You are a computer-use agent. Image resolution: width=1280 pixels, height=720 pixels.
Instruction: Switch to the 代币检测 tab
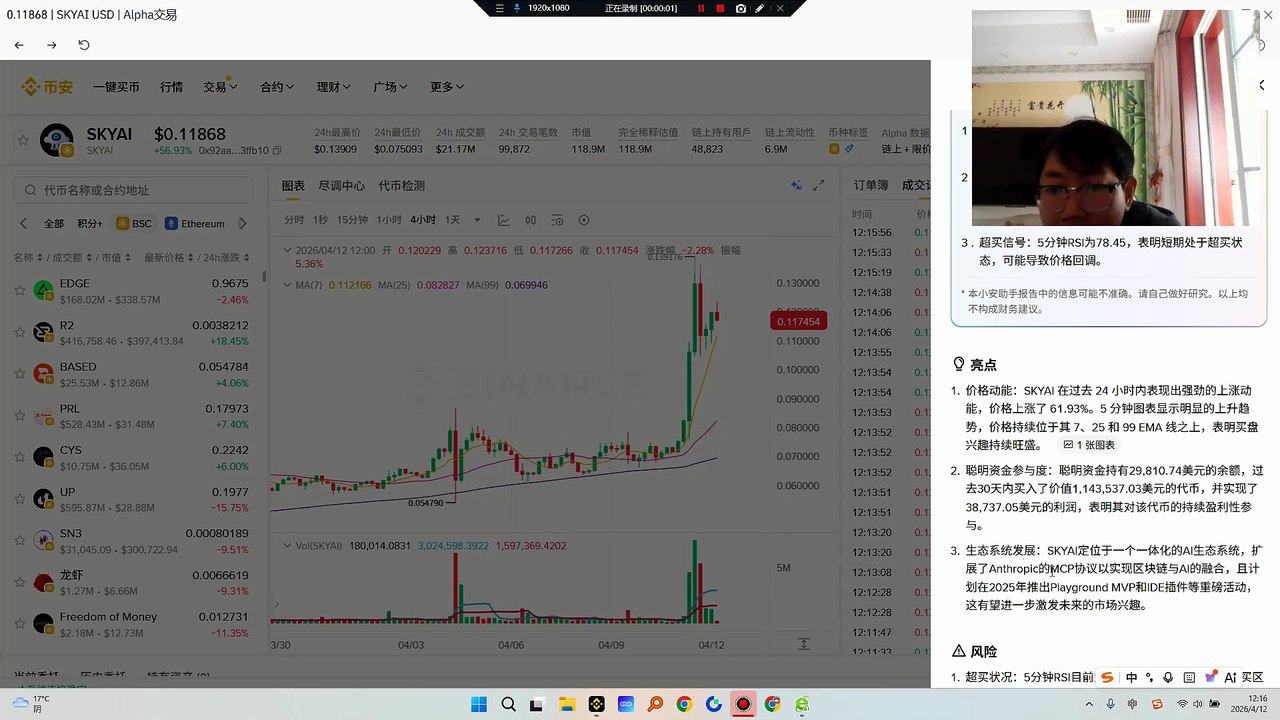coord(401,185)
